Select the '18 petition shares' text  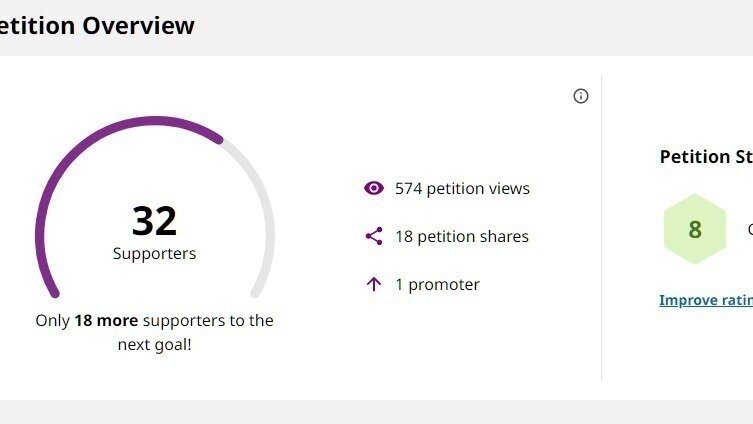click(x=461, y=237)
